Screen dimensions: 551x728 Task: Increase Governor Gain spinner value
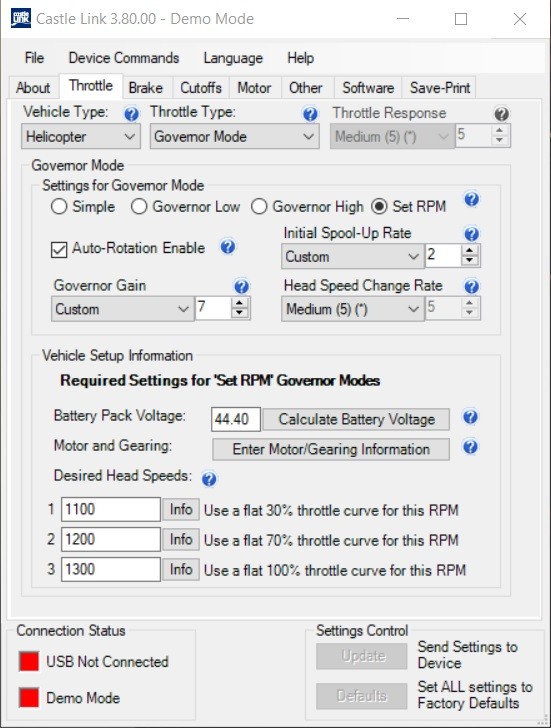240,303
